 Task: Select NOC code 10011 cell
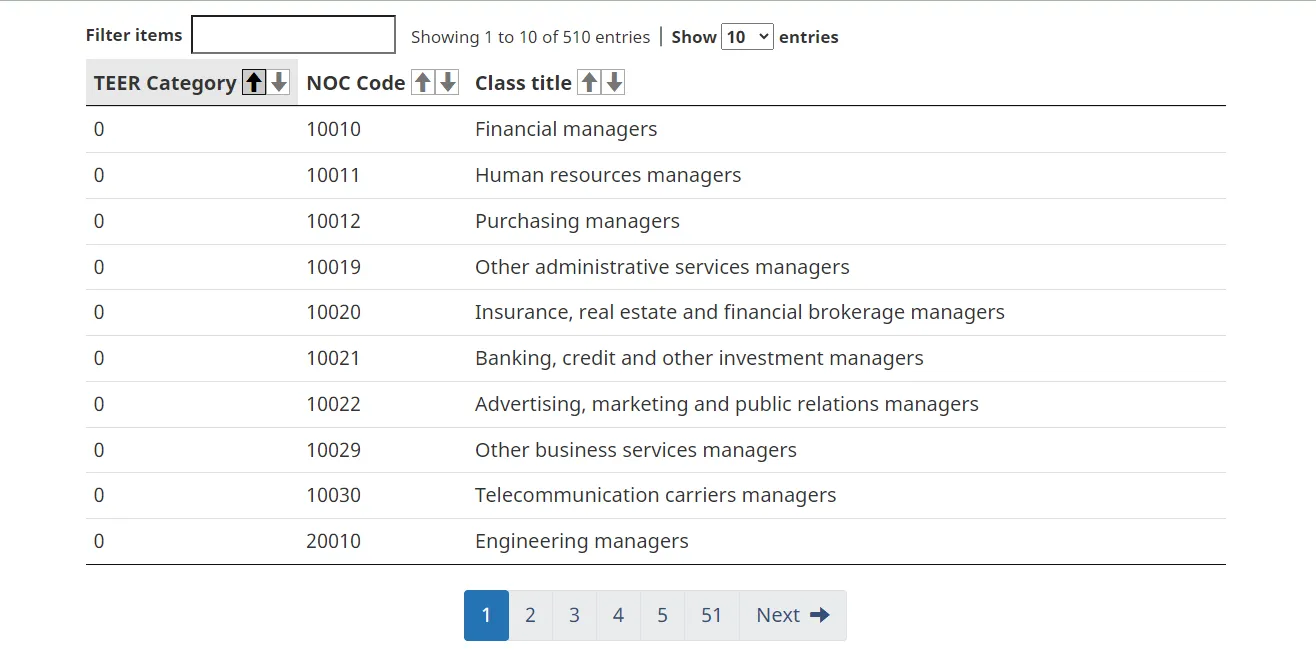click(333, 175)
